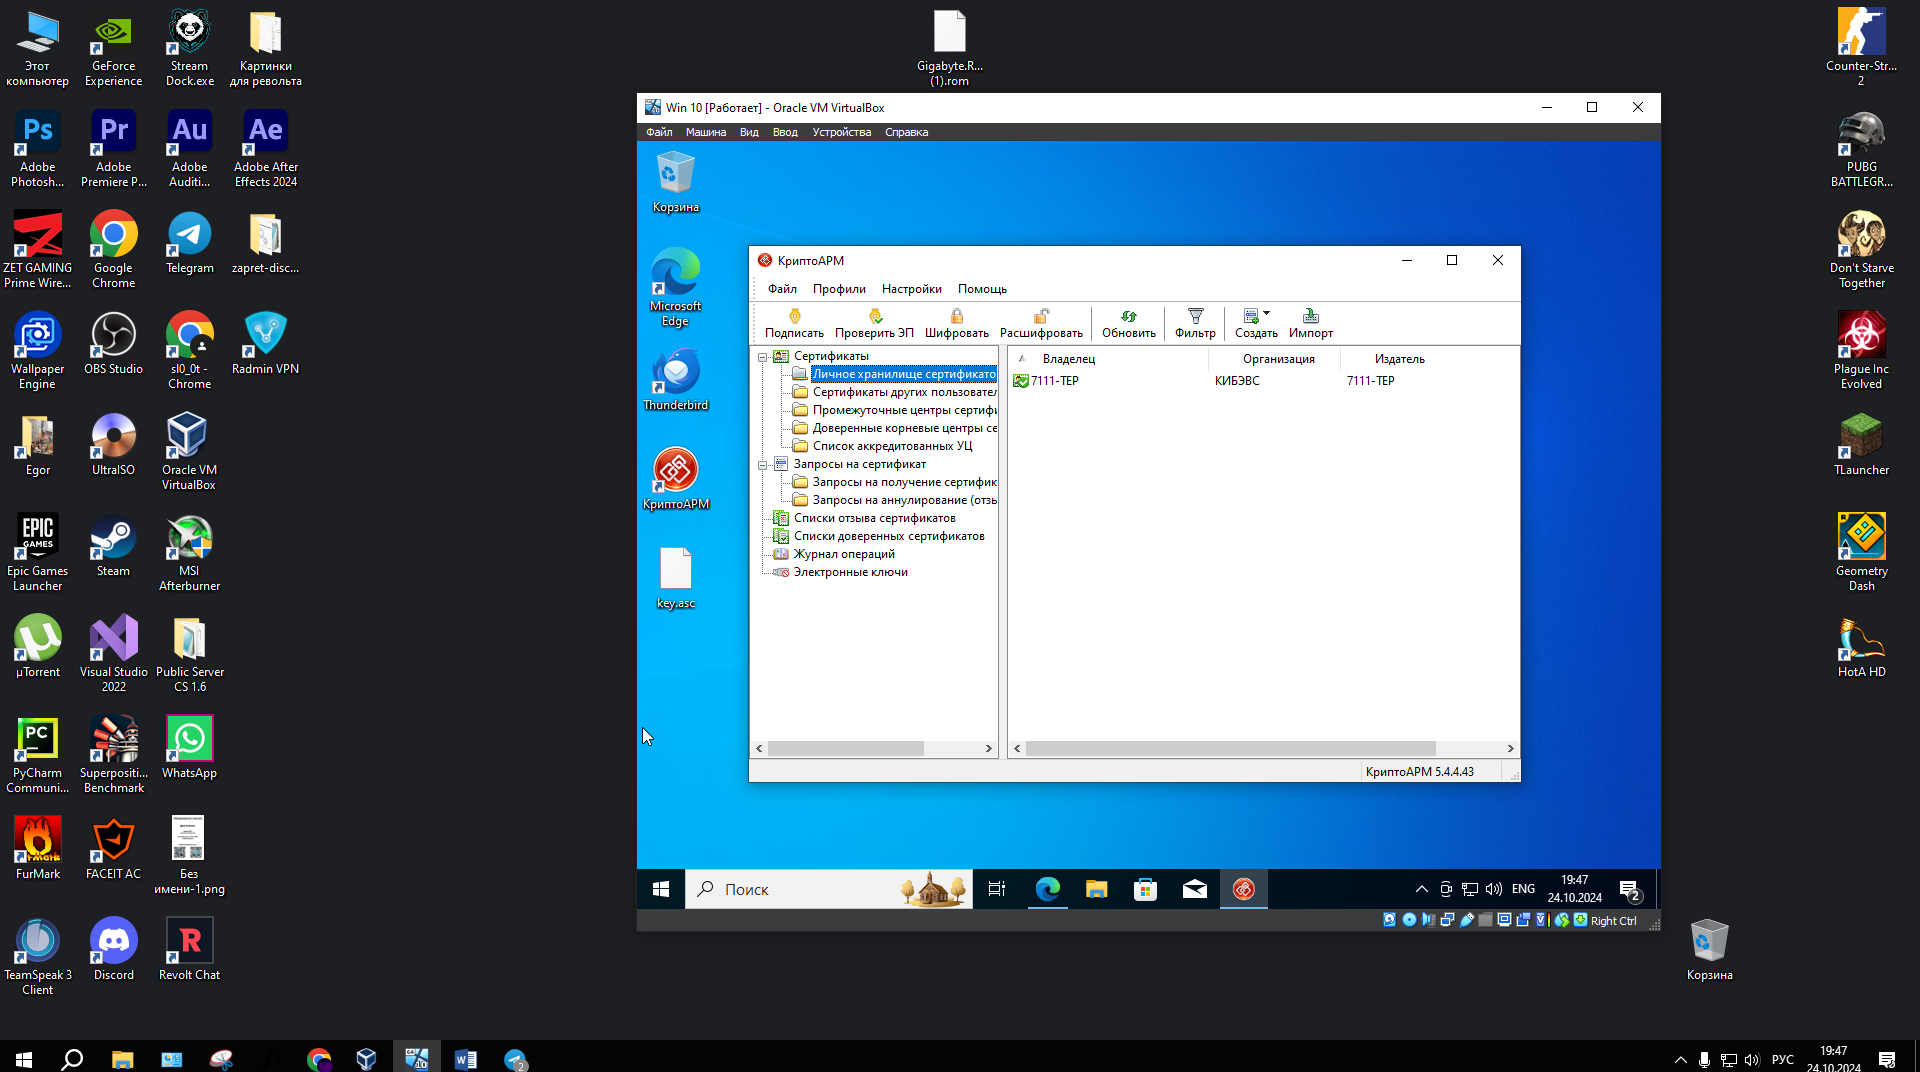
Task: Open the Помощь menu in КриптоАРМ
Action: click(982, 289)
